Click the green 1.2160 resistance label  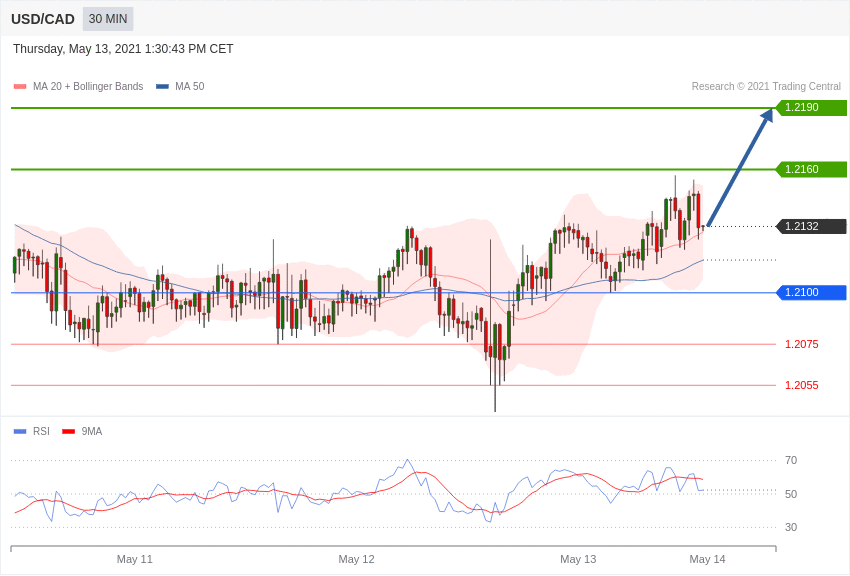811,169
